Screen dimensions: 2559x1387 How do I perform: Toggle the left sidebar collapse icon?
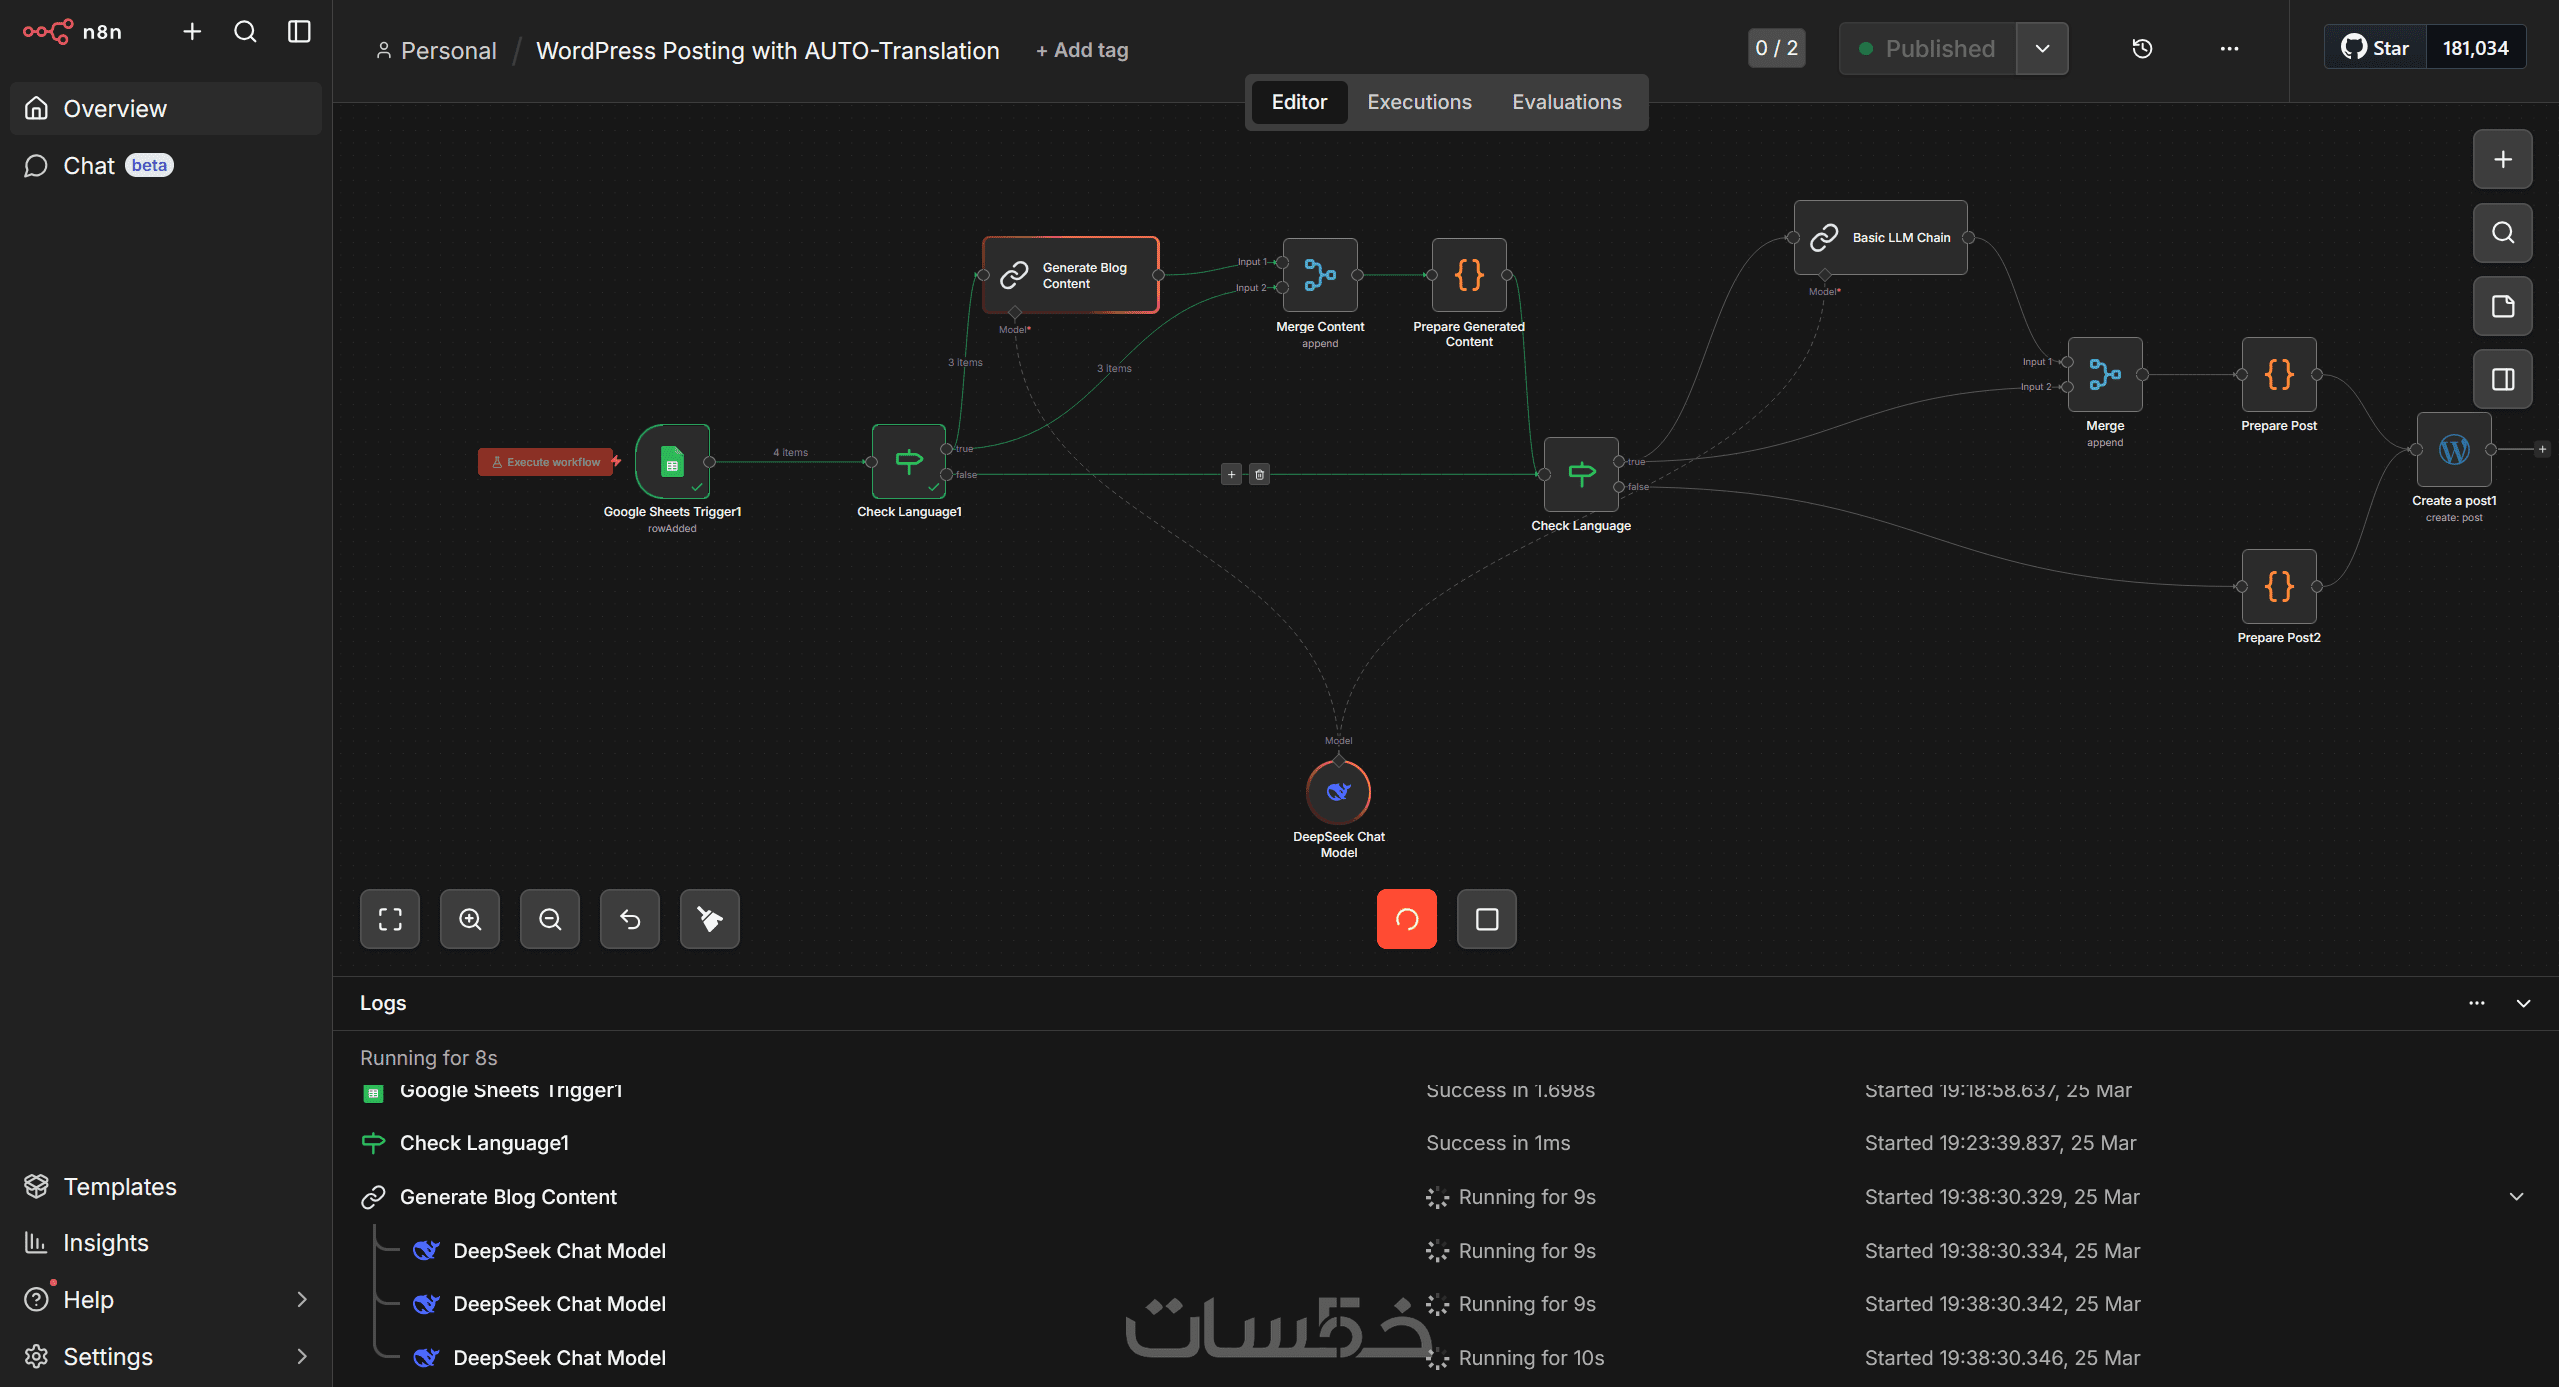tap(299, 32)
